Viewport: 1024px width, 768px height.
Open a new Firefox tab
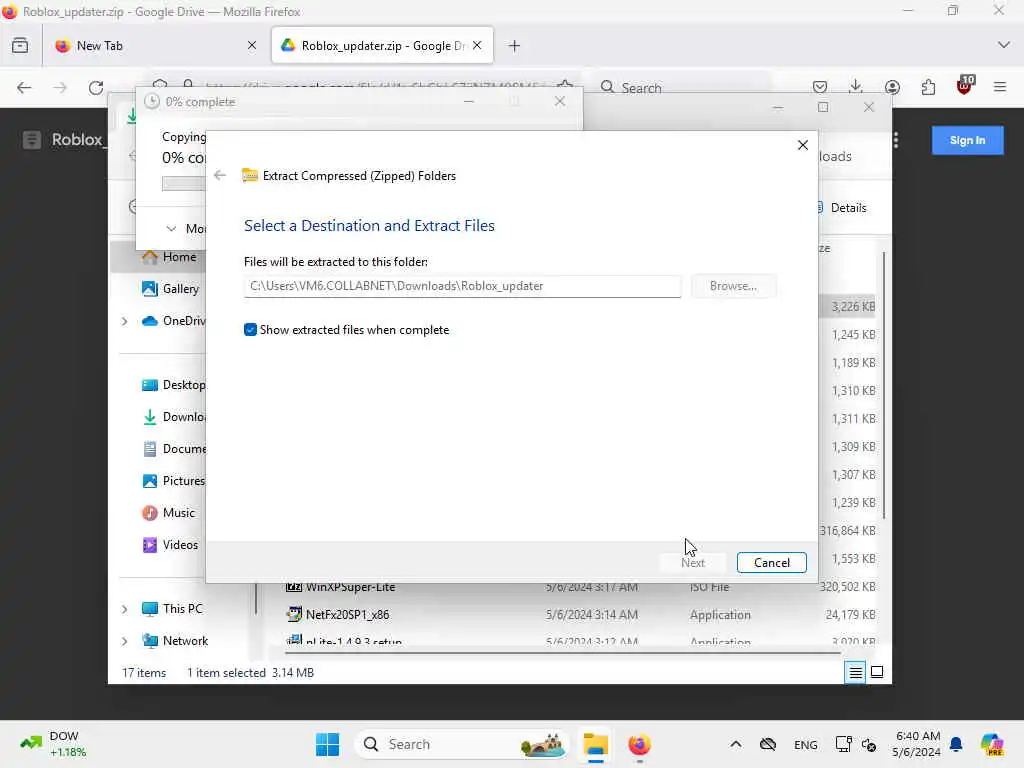(514, 46)
